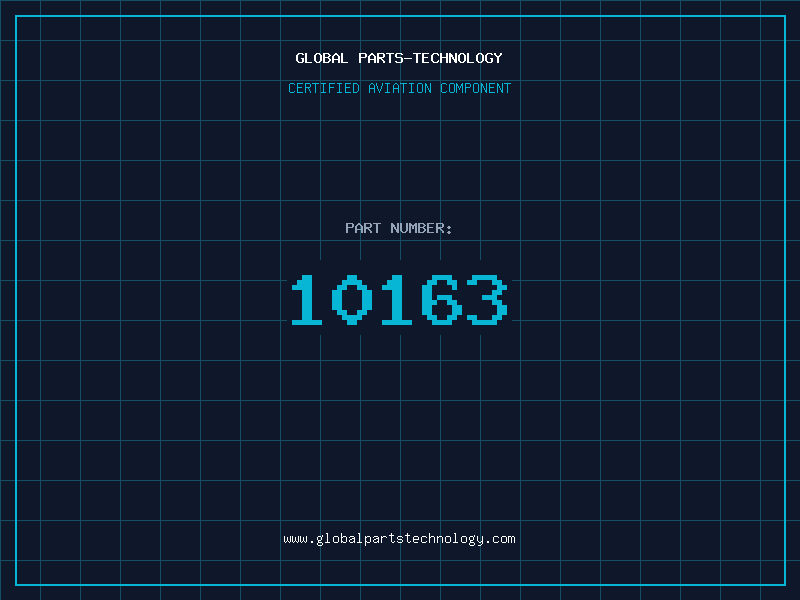Viewport: 800px width, 600px height.
Task: Open the www.globalpartstechnology.com link
Action: (399, 539)
